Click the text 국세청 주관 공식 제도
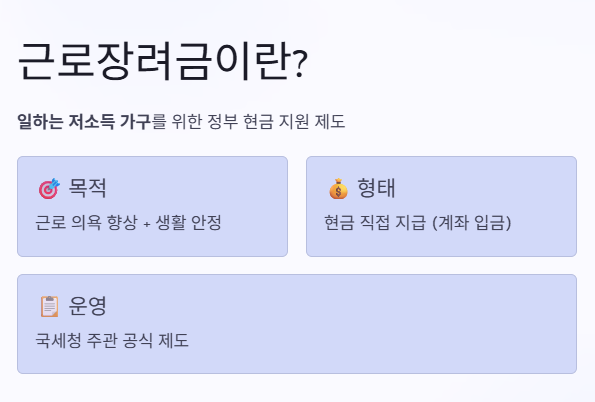 tap(112, 340)
